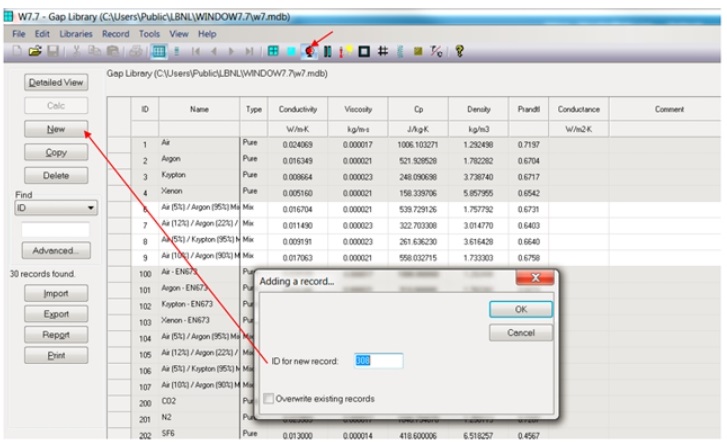Image resolution: width=727 pixels, height=447 pixels.
Task: Expand the Find field dropdown showing ID
Action: coord(92,208)
